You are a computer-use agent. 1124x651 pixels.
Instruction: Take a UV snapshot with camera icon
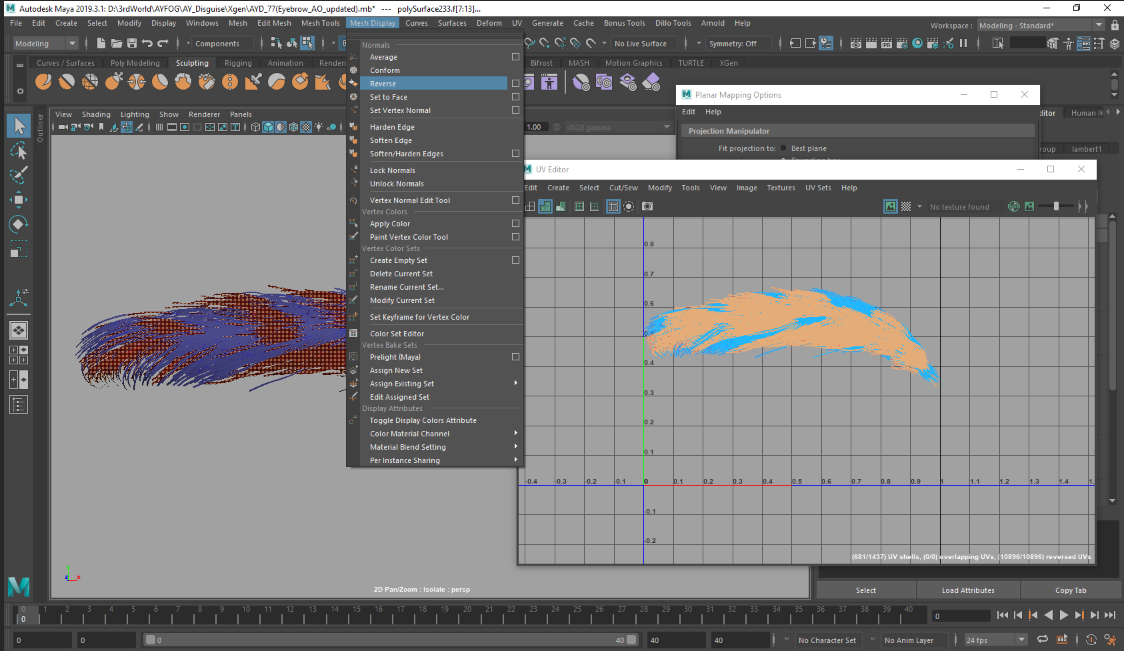647,207
